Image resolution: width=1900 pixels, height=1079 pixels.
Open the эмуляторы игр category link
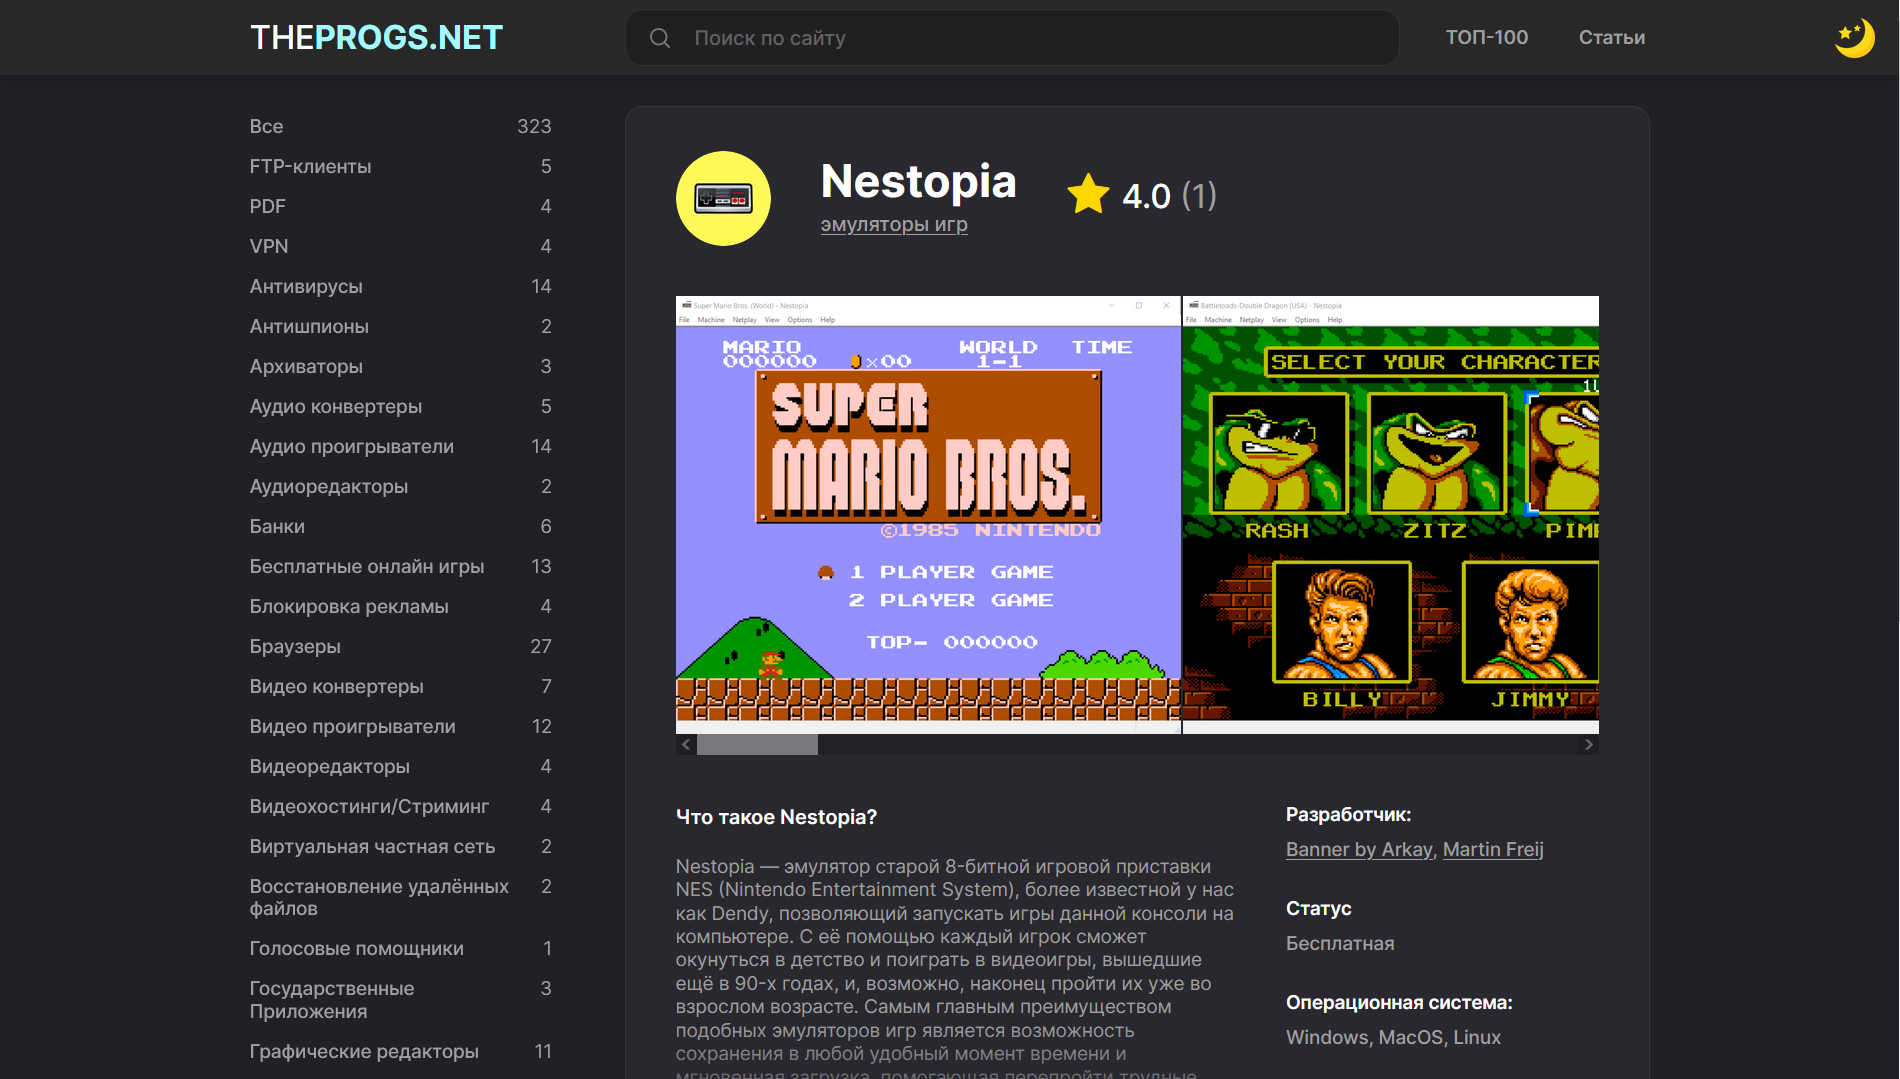894,225
